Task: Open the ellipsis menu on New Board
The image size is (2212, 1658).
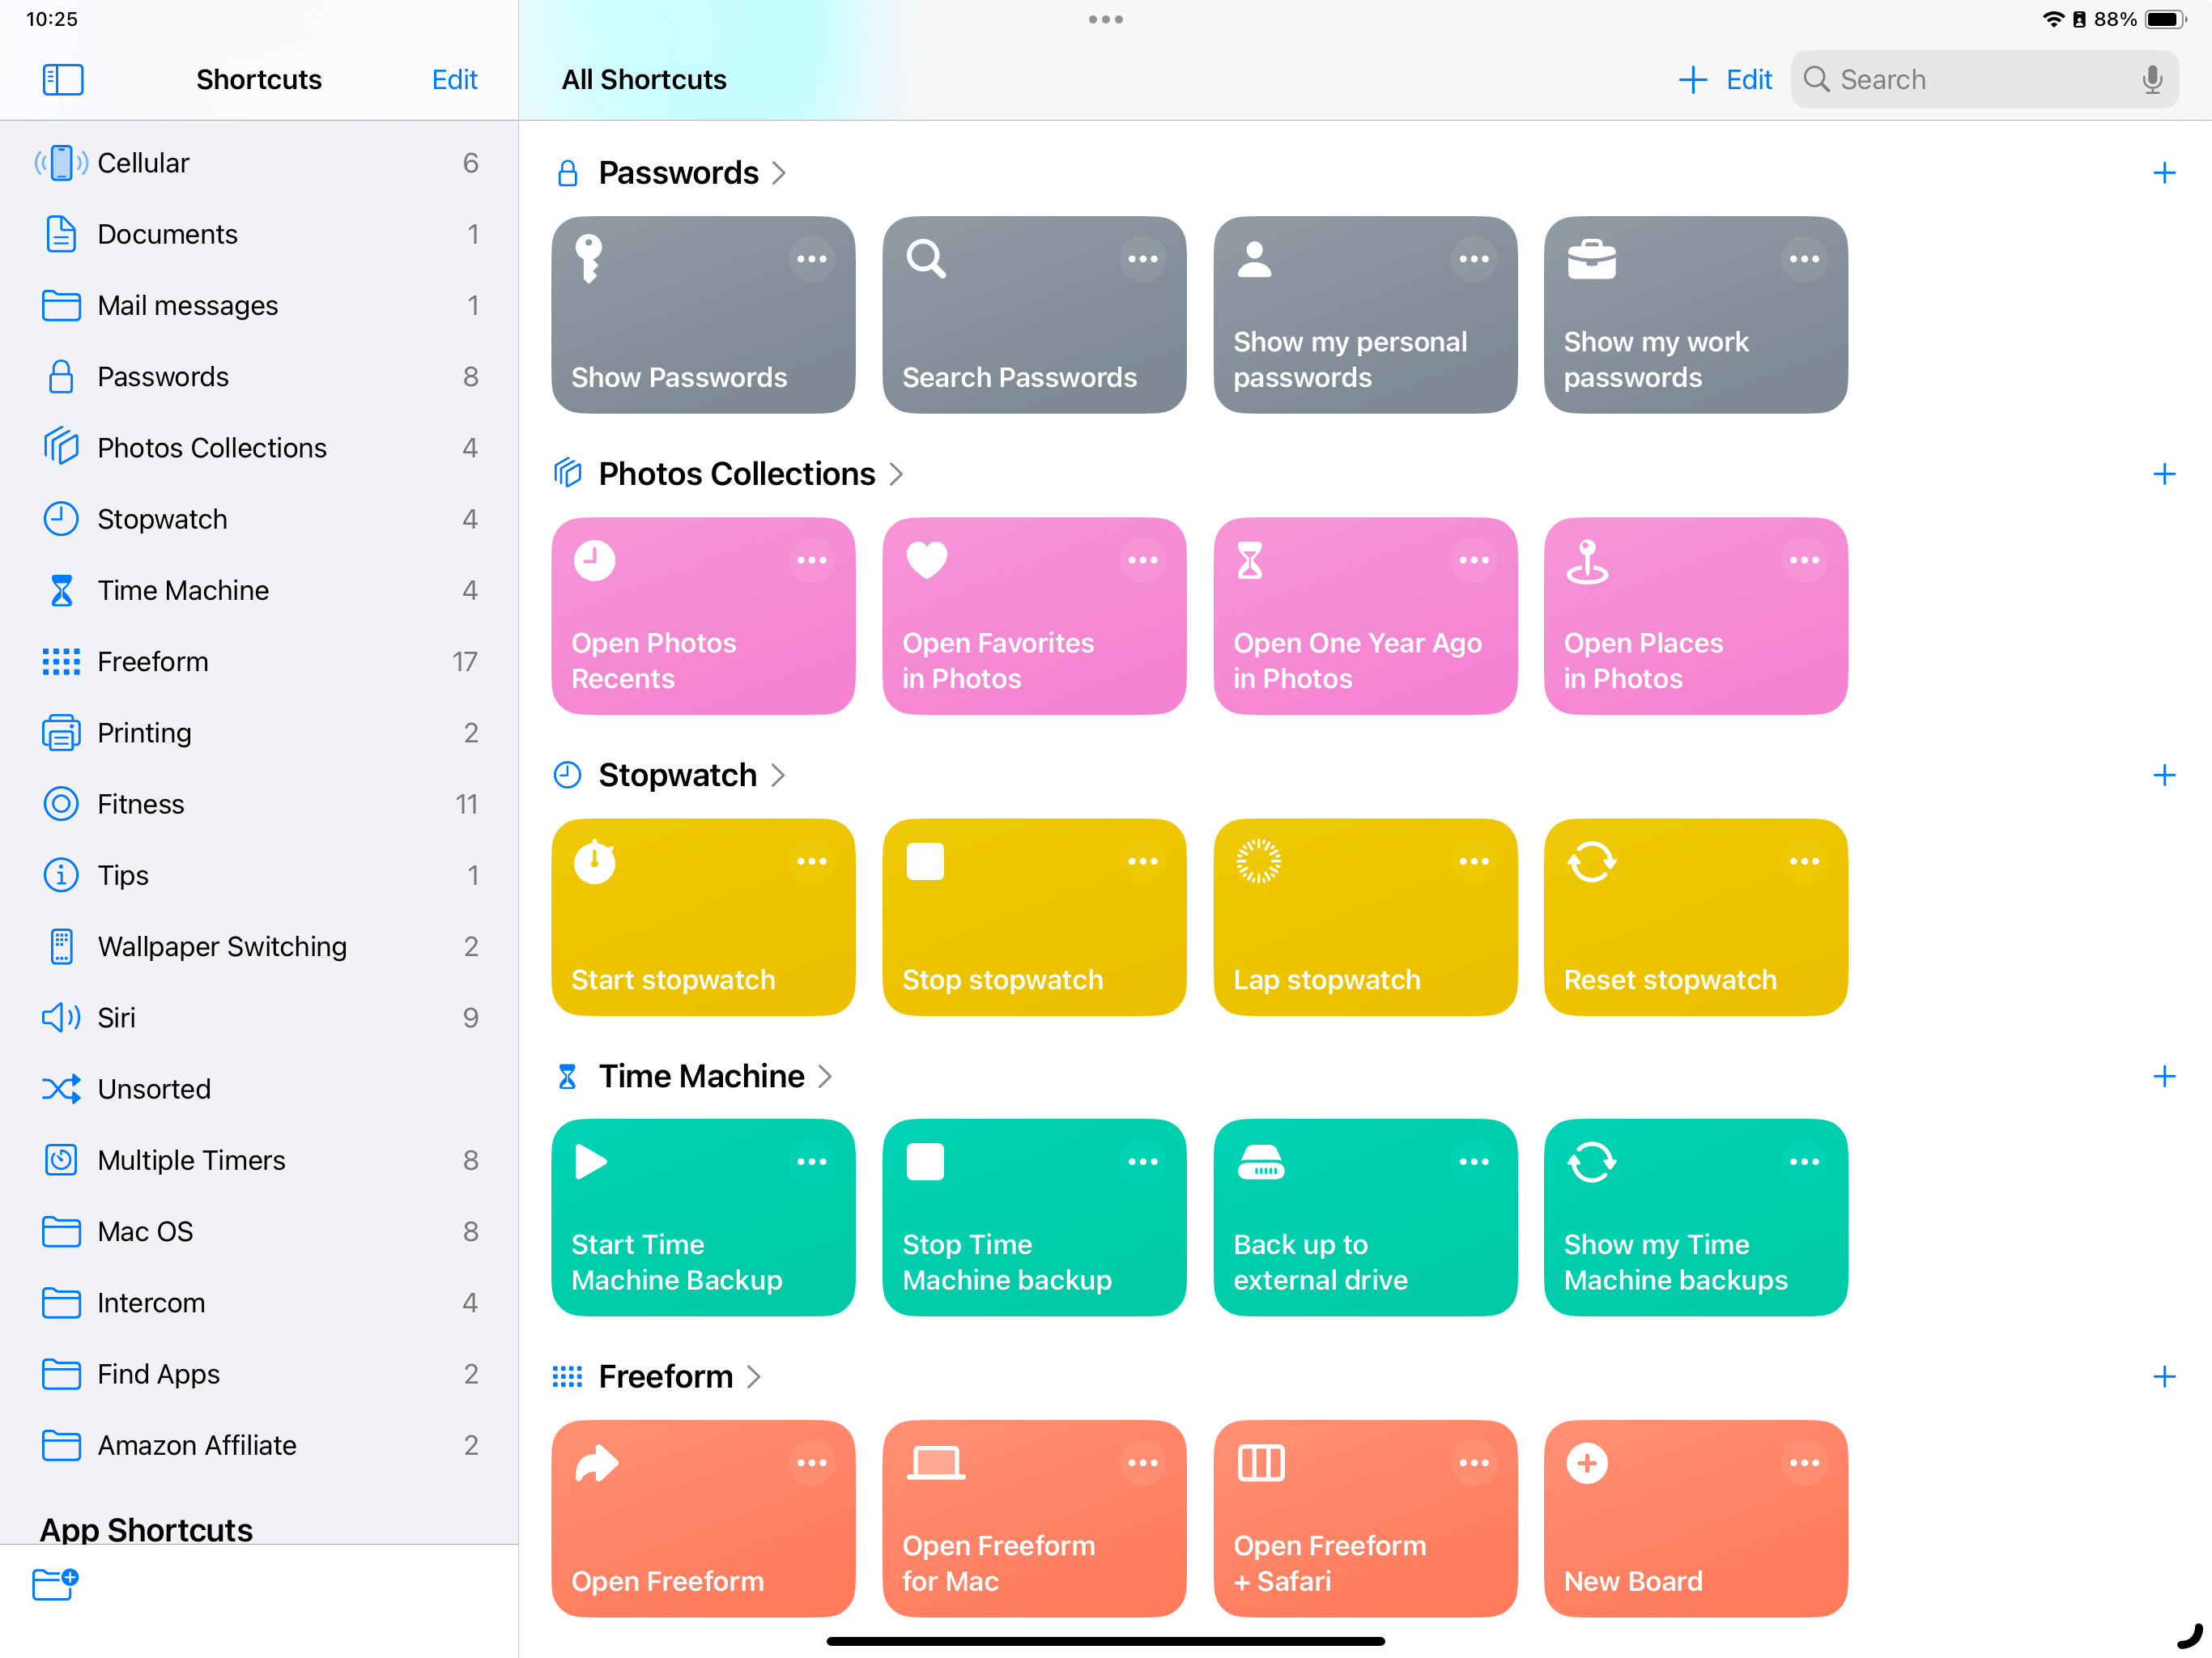Action: tap(1804, 1463)
